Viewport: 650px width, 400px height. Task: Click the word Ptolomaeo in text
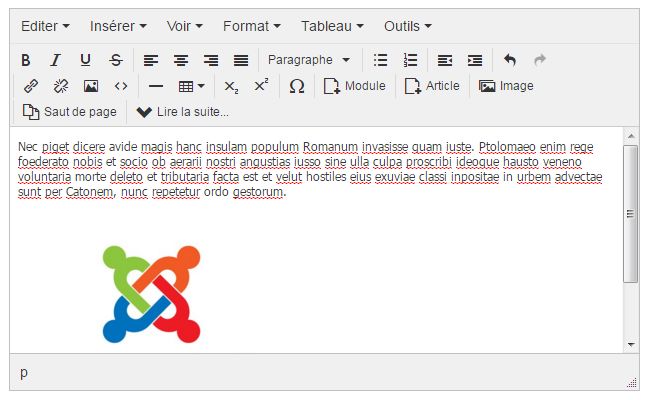[x=507, y=147]
